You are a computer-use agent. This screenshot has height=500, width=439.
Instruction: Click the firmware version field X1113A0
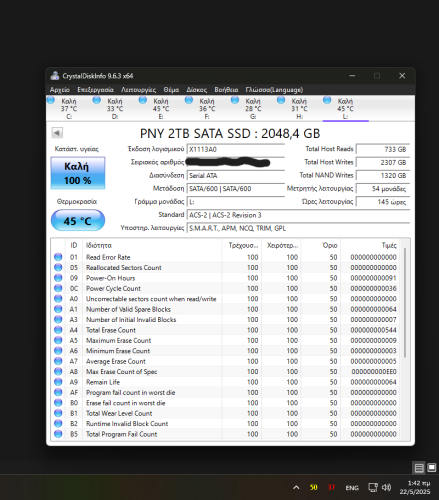[x=235, y=149]
